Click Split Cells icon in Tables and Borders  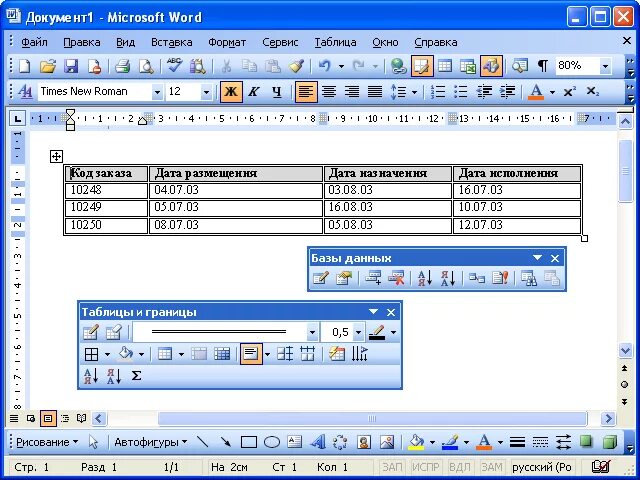(222, 354)
